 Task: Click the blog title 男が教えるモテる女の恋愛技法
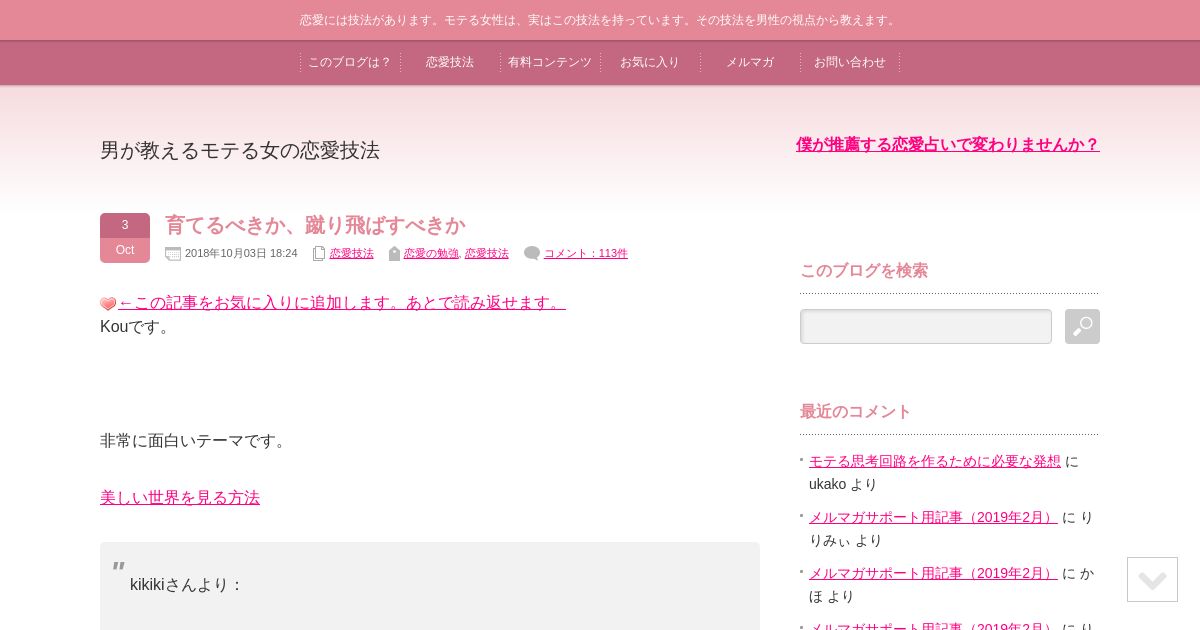pyautogui.click(x=240, y=150)
